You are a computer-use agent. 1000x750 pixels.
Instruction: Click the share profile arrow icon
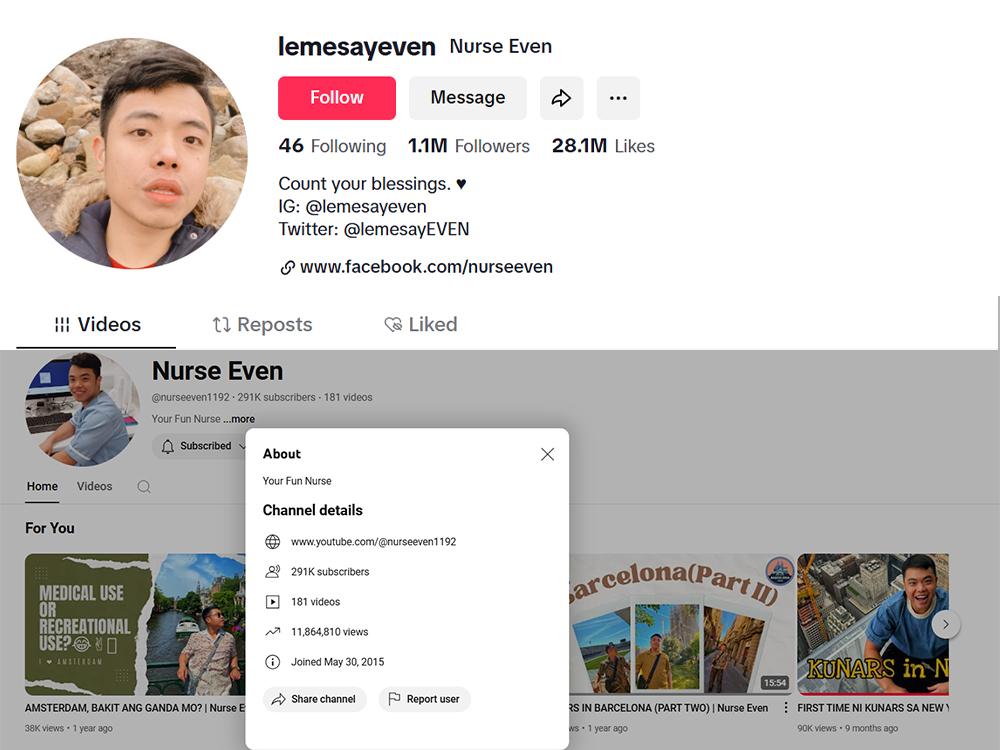tap(561, 97)
